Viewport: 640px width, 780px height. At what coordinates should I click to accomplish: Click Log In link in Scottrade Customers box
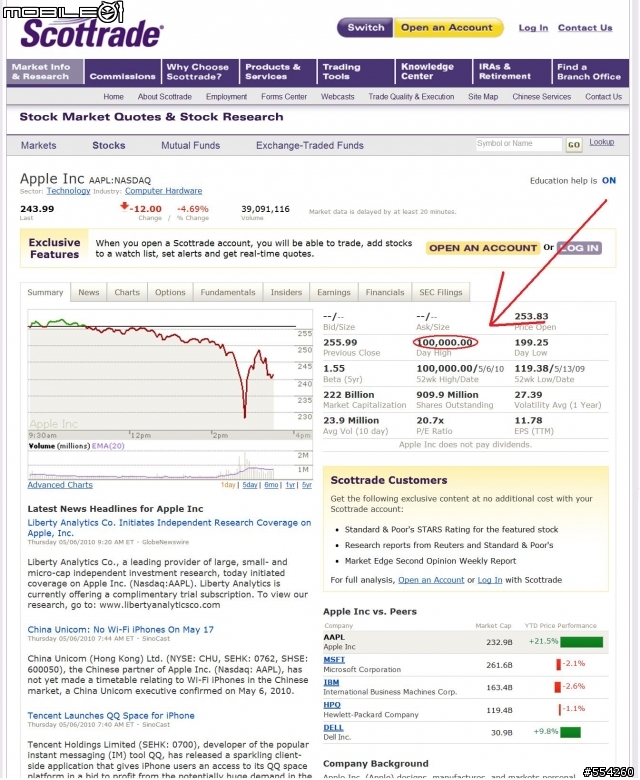tap(490, 580)
